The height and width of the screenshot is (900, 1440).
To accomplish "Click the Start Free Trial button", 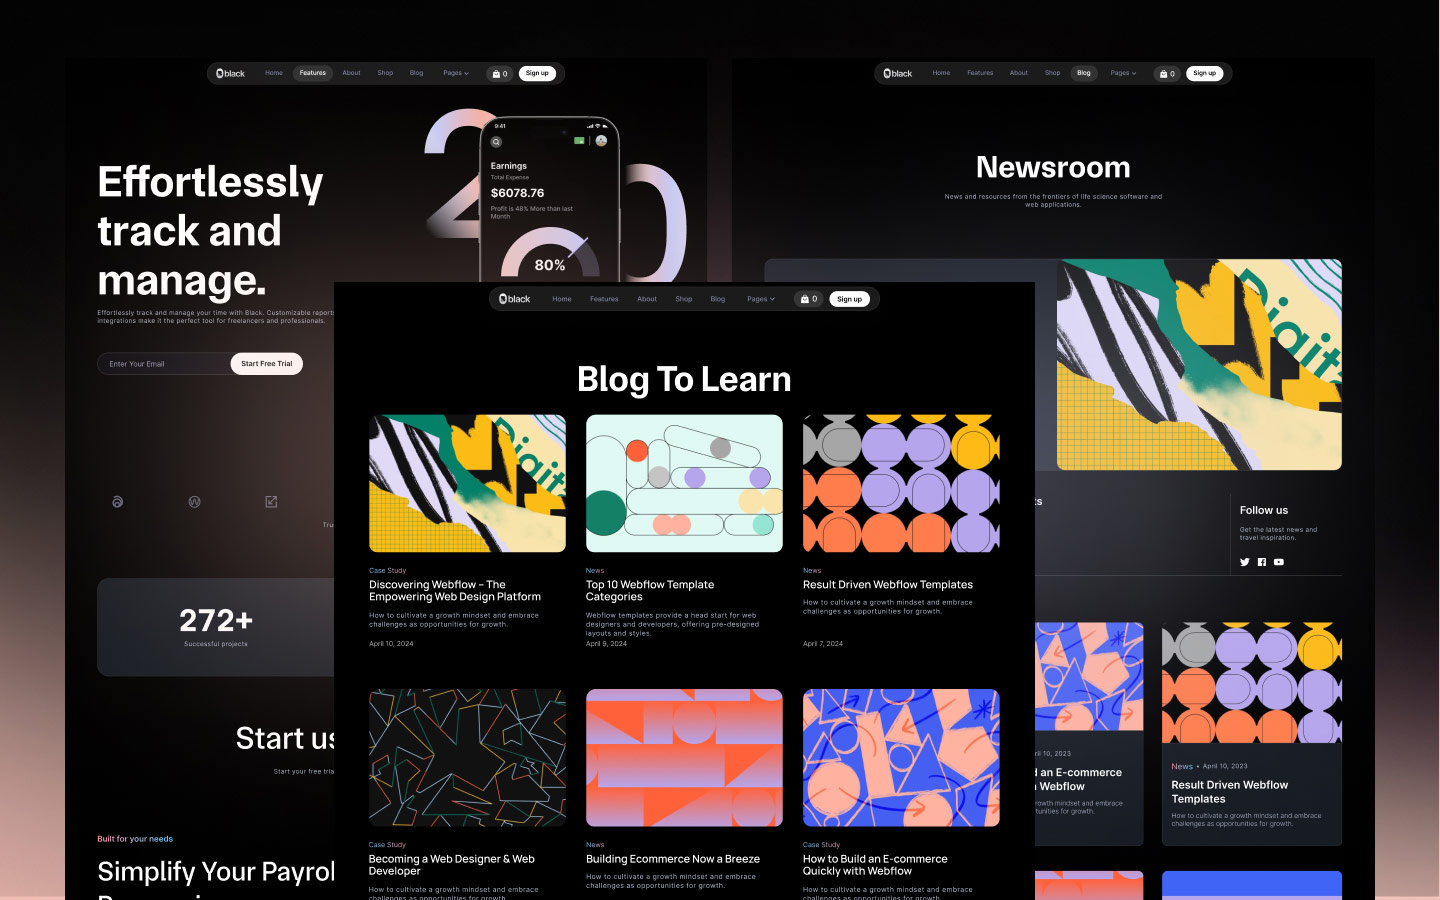I will pyautogui.click(x=267, y=364).
